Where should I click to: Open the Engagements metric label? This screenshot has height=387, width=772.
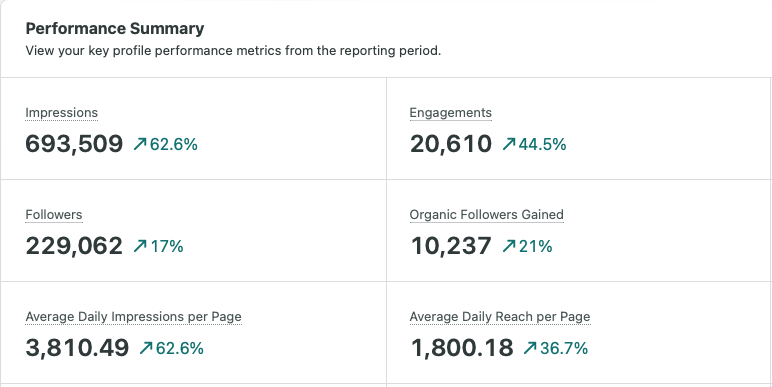[450, 113]
